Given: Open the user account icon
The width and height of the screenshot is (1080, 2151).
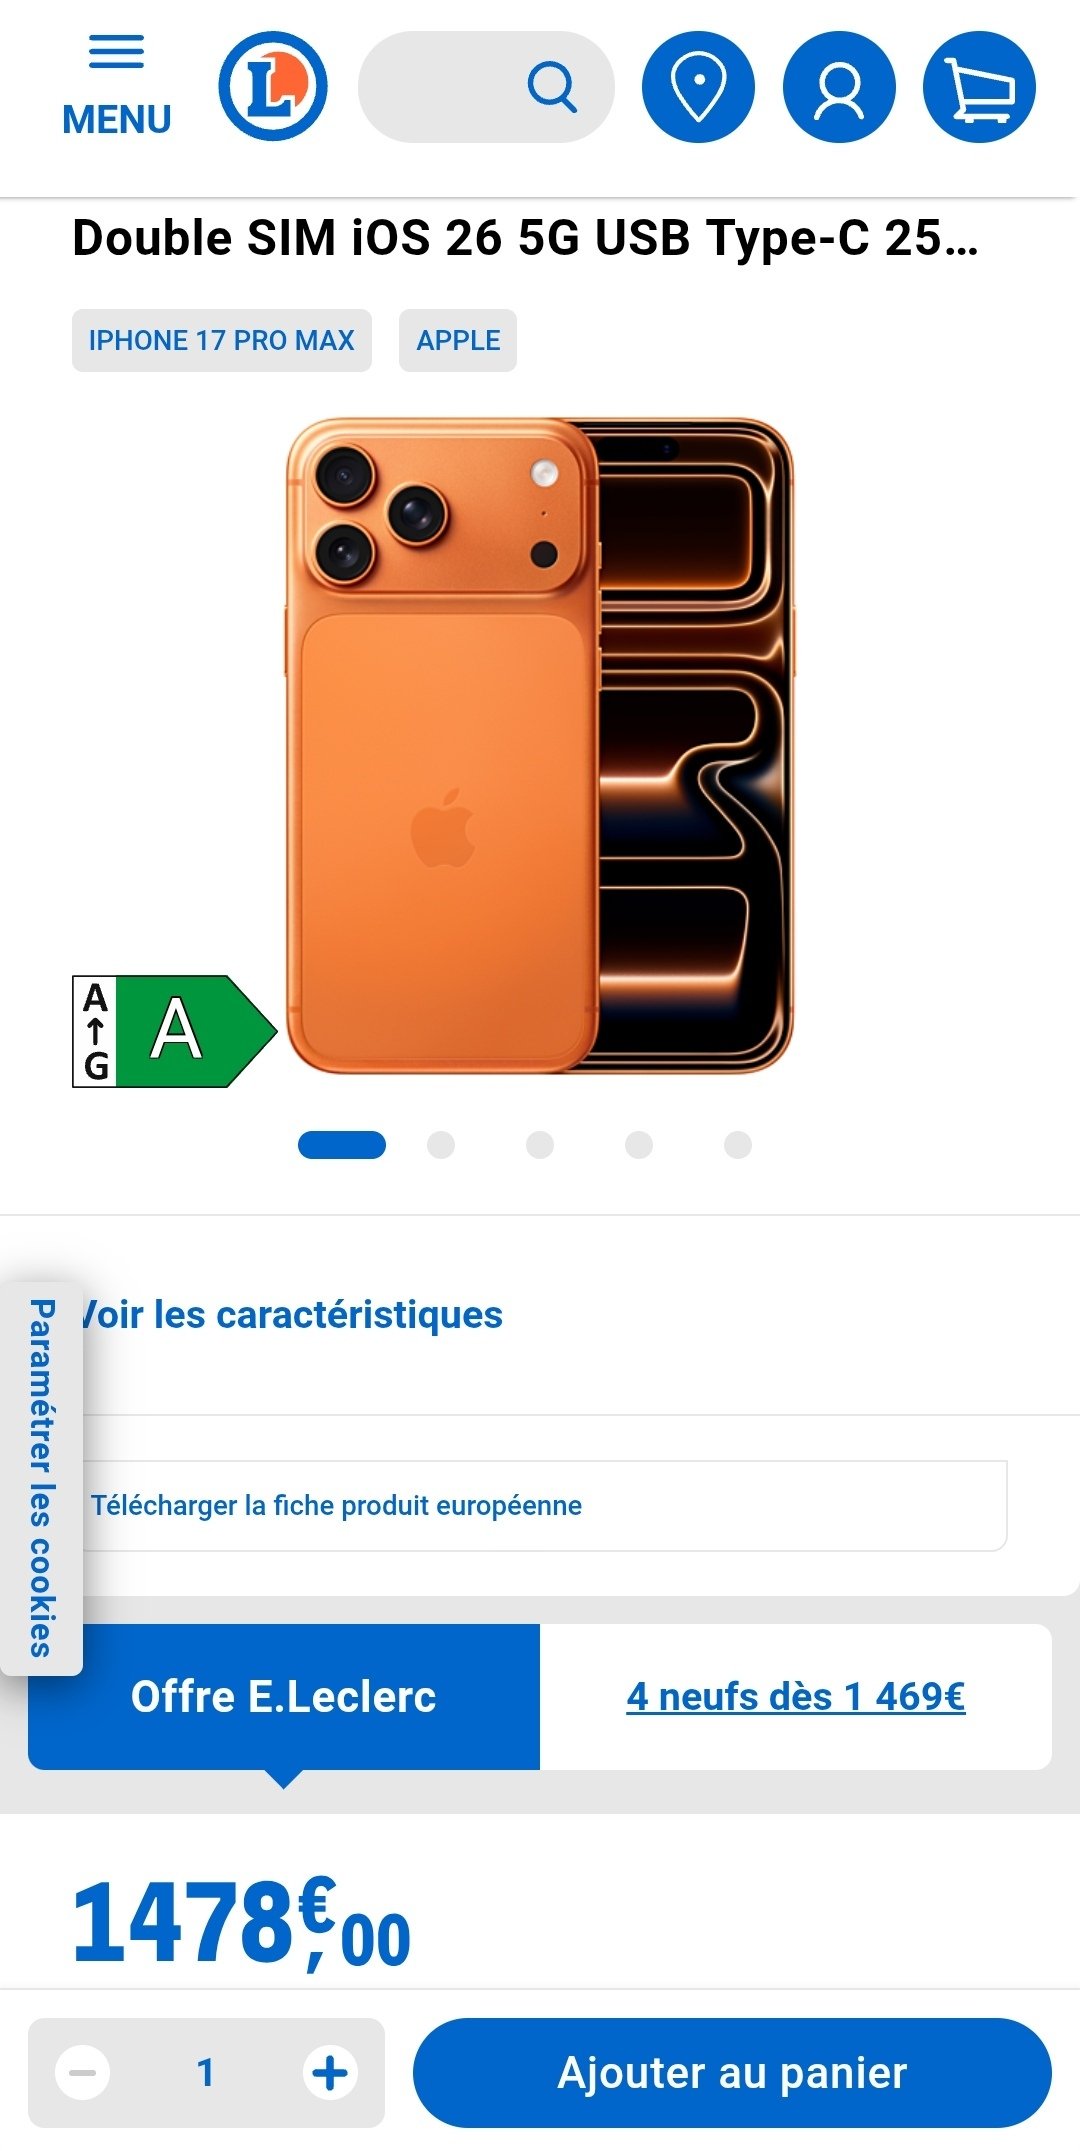Looking at the screenshot, I should [839, 87].
